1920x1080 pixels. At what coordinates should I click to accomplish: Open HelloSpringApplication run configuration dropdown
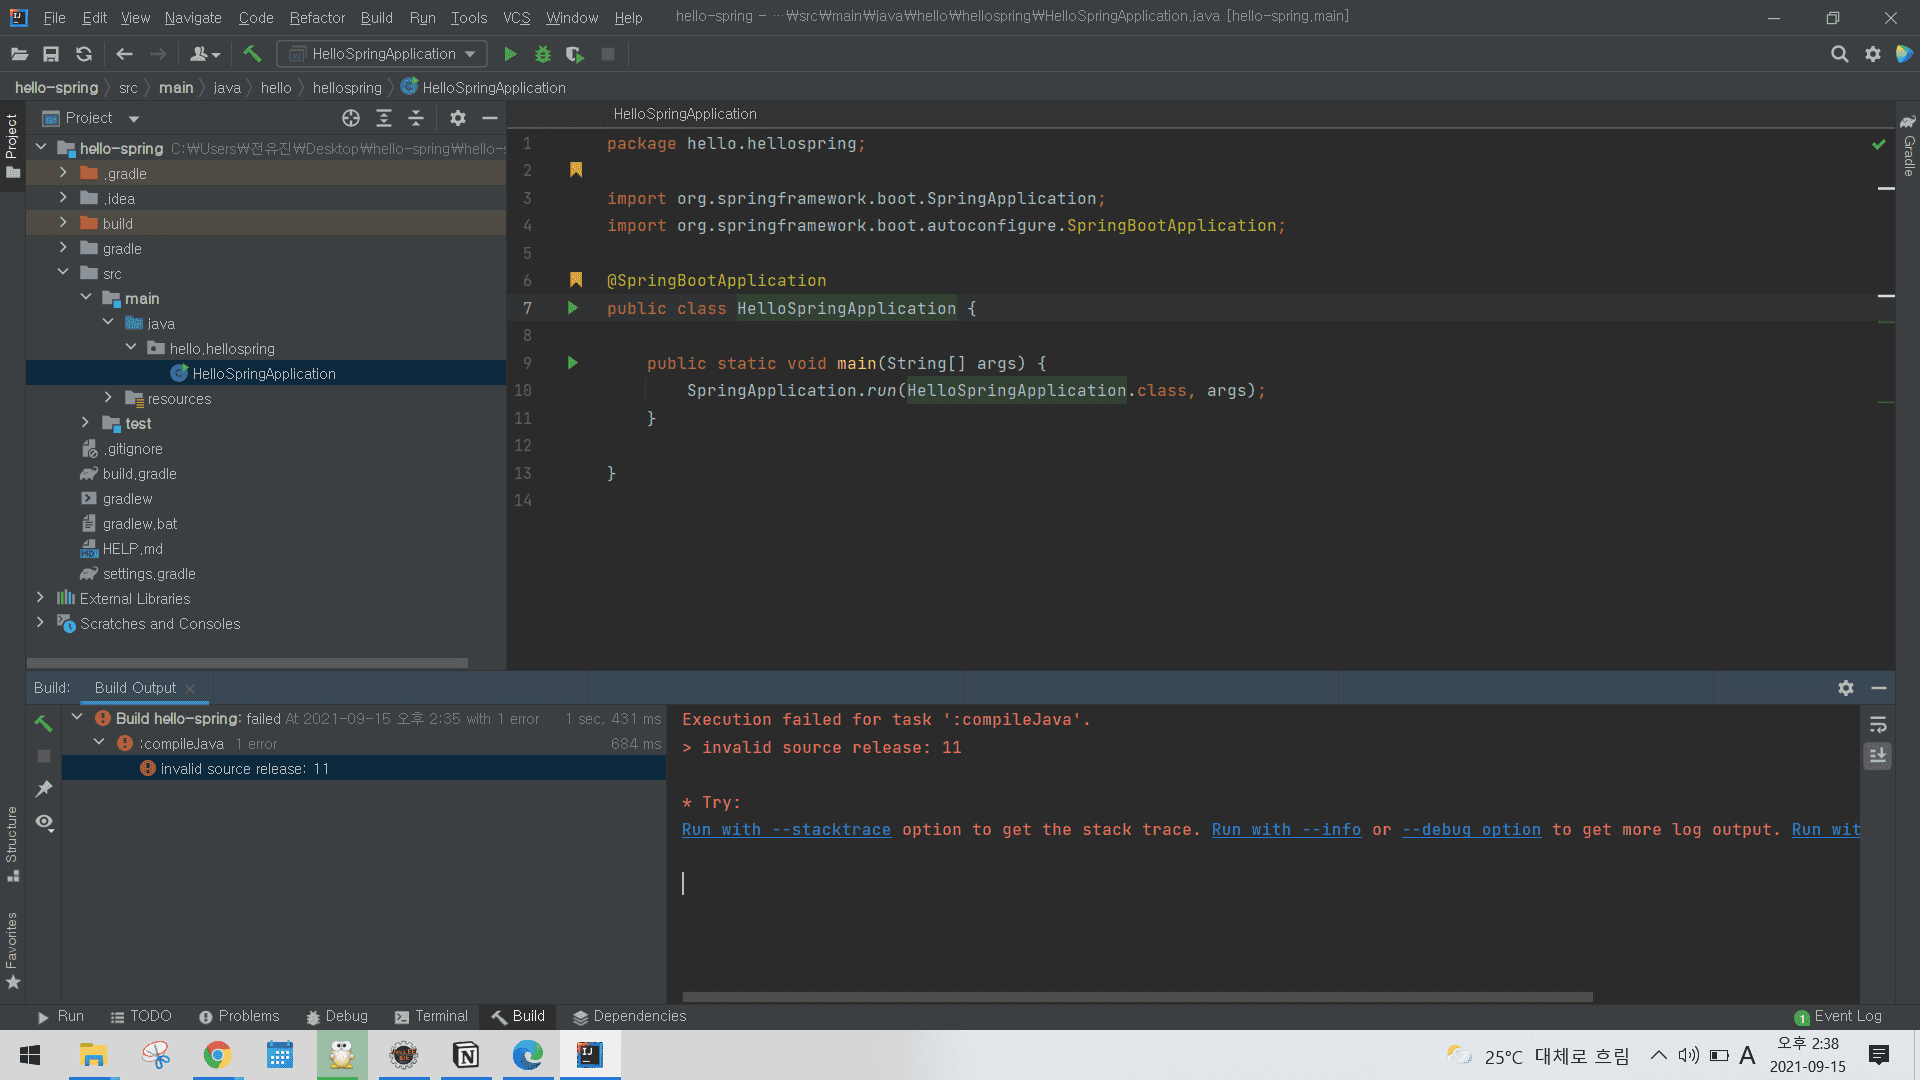382,54
